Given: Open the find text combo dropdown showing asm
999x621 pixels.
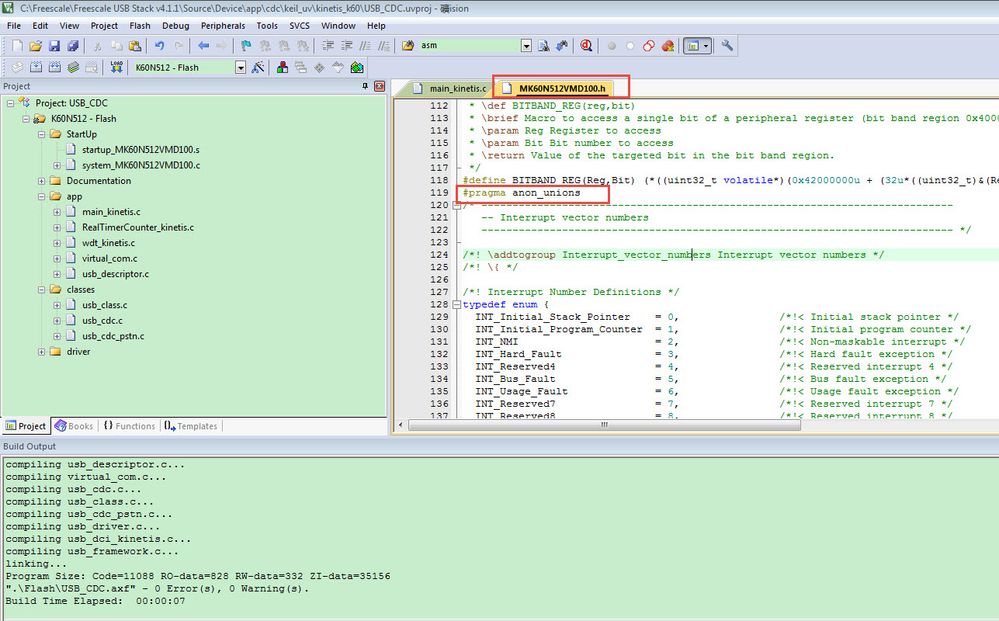Looking at the screenshot, I should click(x=526, y=46).
